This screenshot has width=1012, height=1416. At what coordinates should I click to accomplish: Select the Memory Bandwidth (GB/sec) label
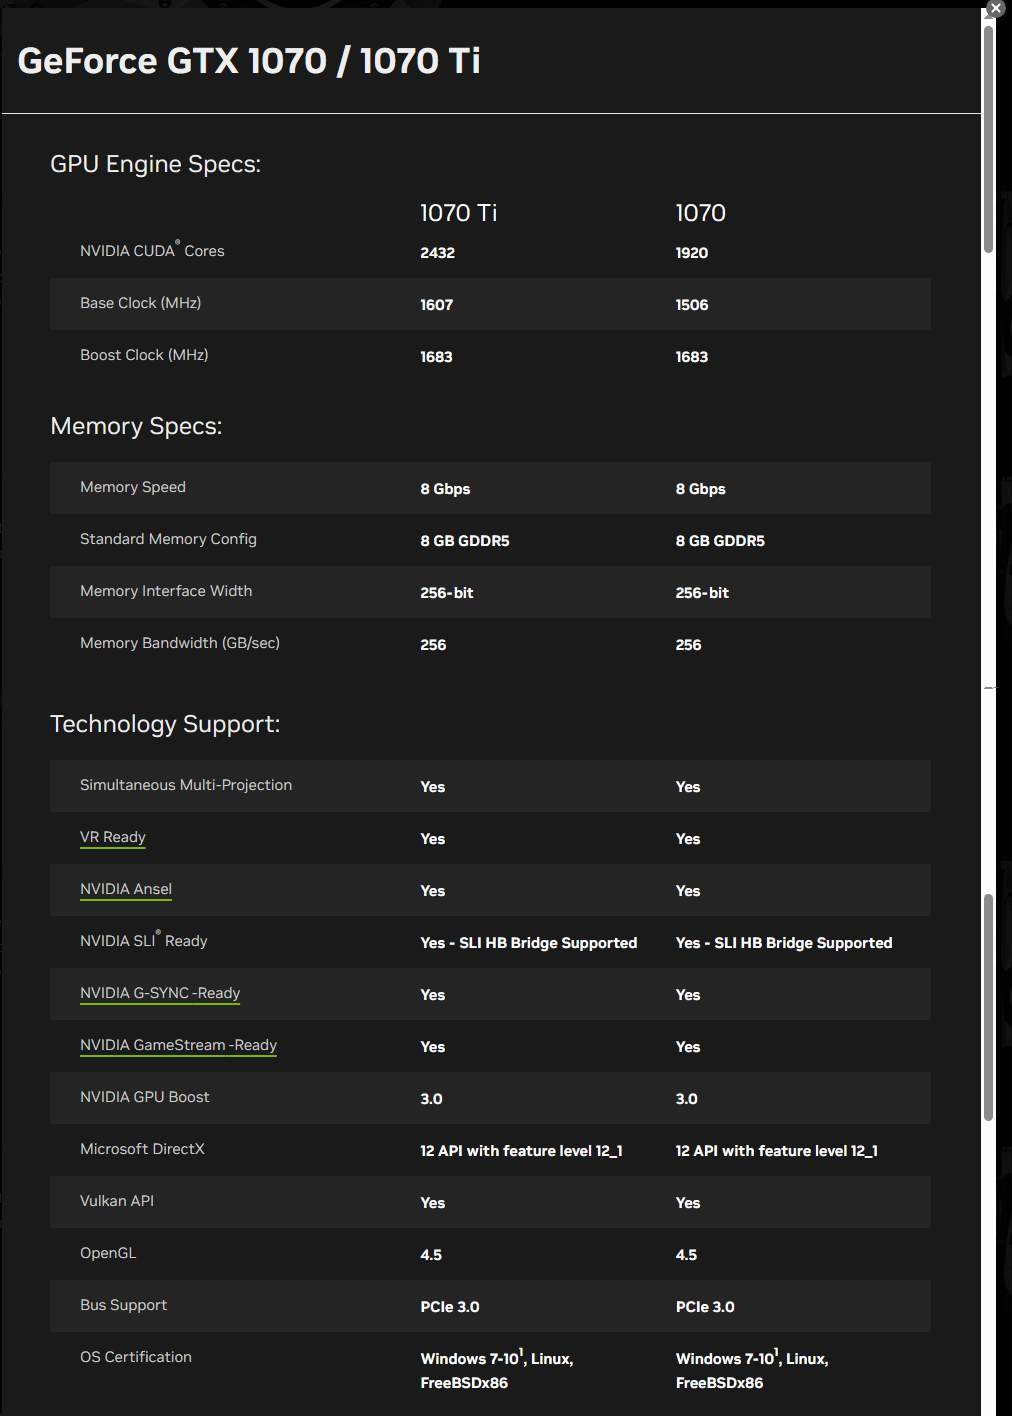coord(180,643)
